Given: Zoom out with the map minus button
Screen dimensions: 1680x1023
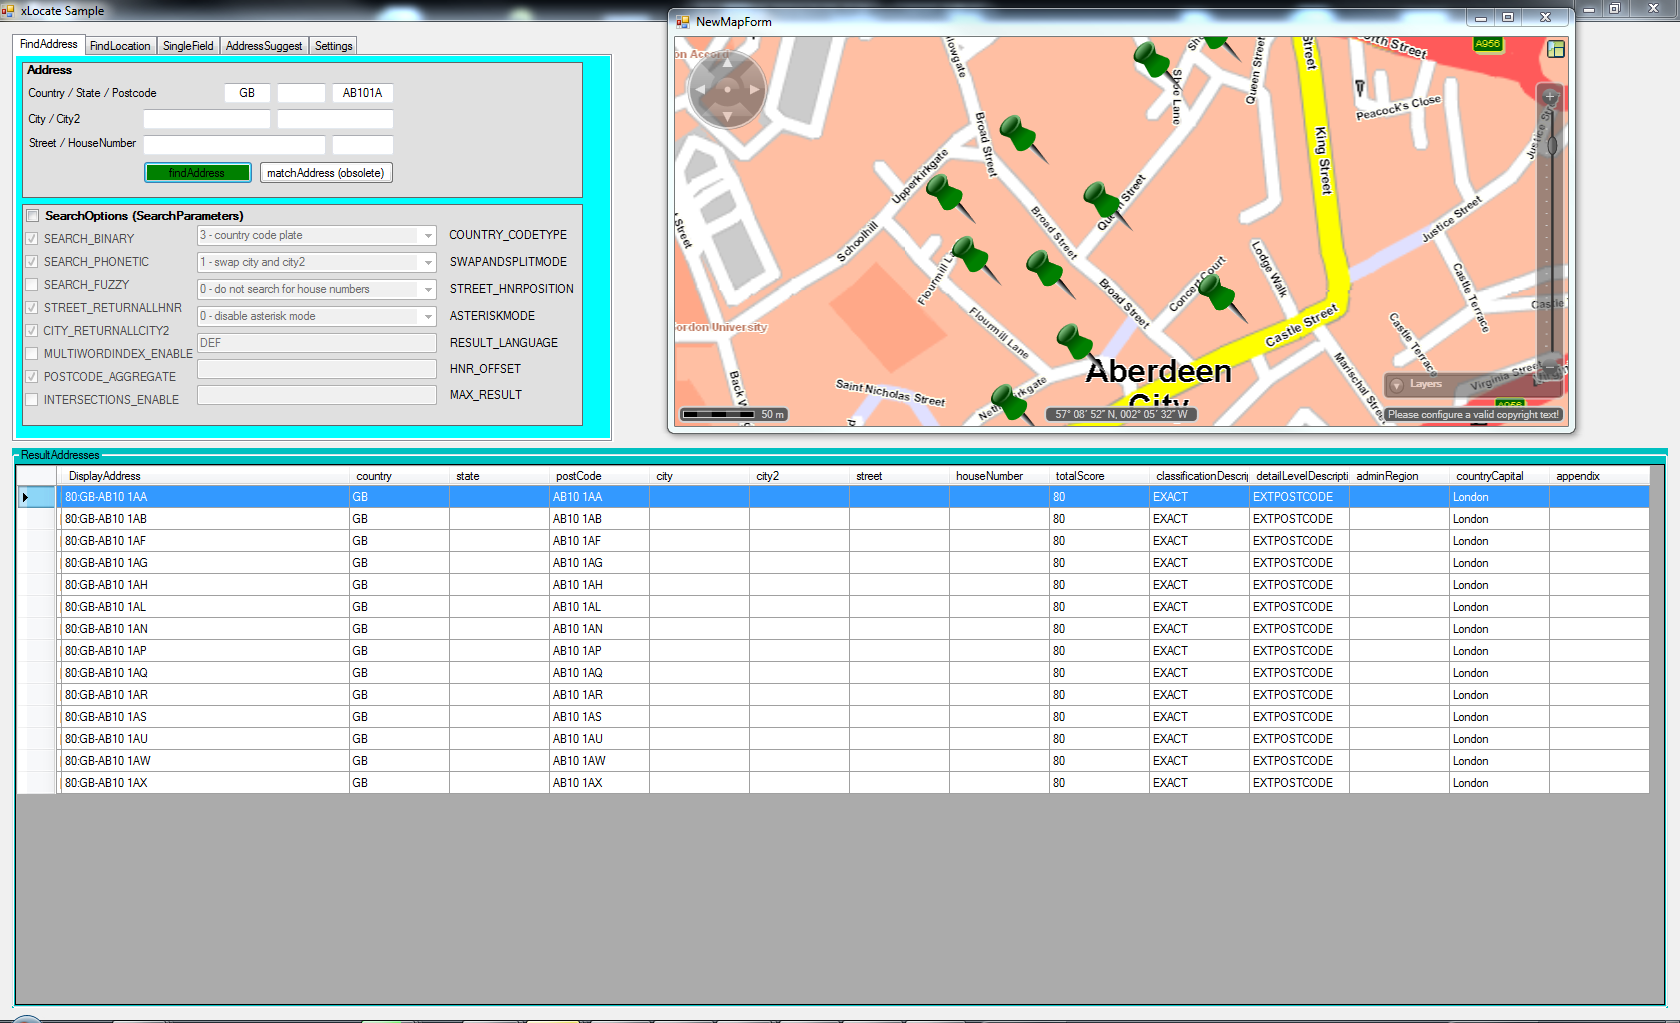Looking at the screenshot, I should [x=1550, y=368].
